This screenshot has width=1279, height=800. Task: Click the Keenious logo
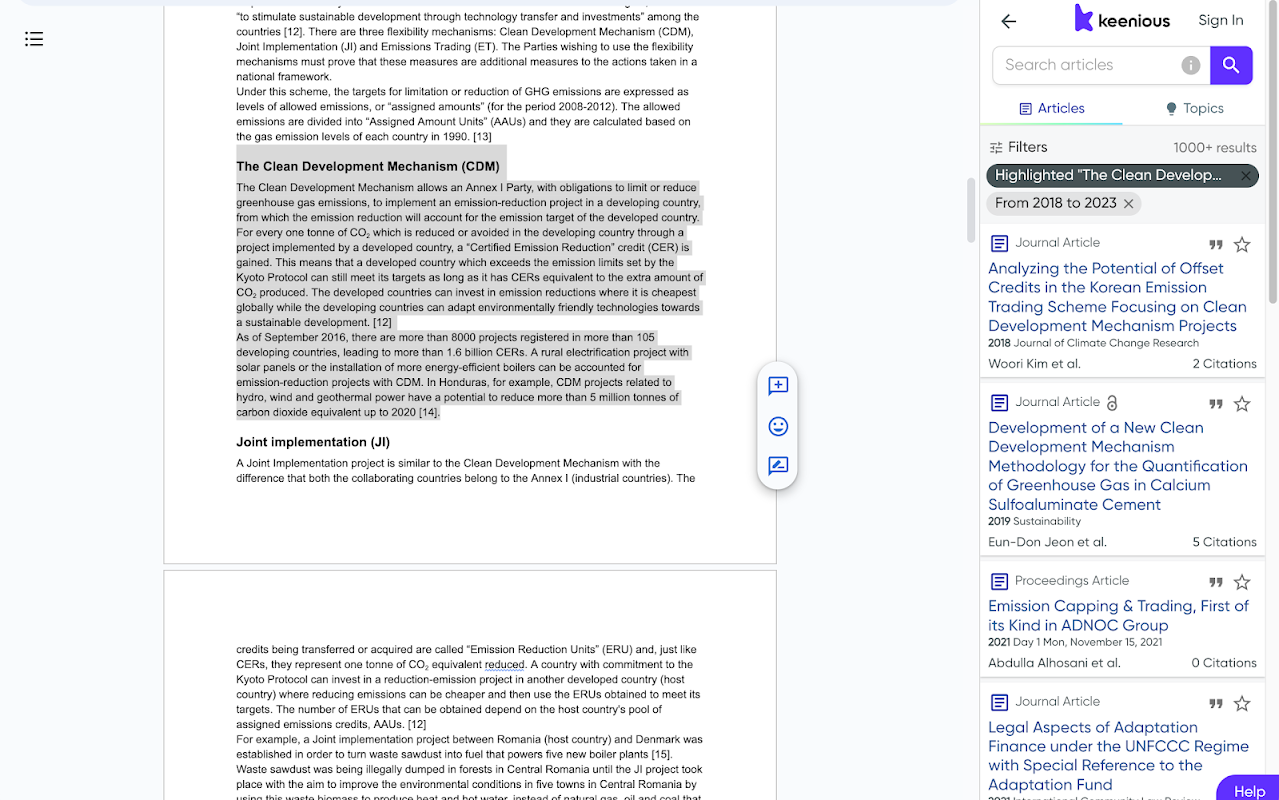(x=1121, y=19)
